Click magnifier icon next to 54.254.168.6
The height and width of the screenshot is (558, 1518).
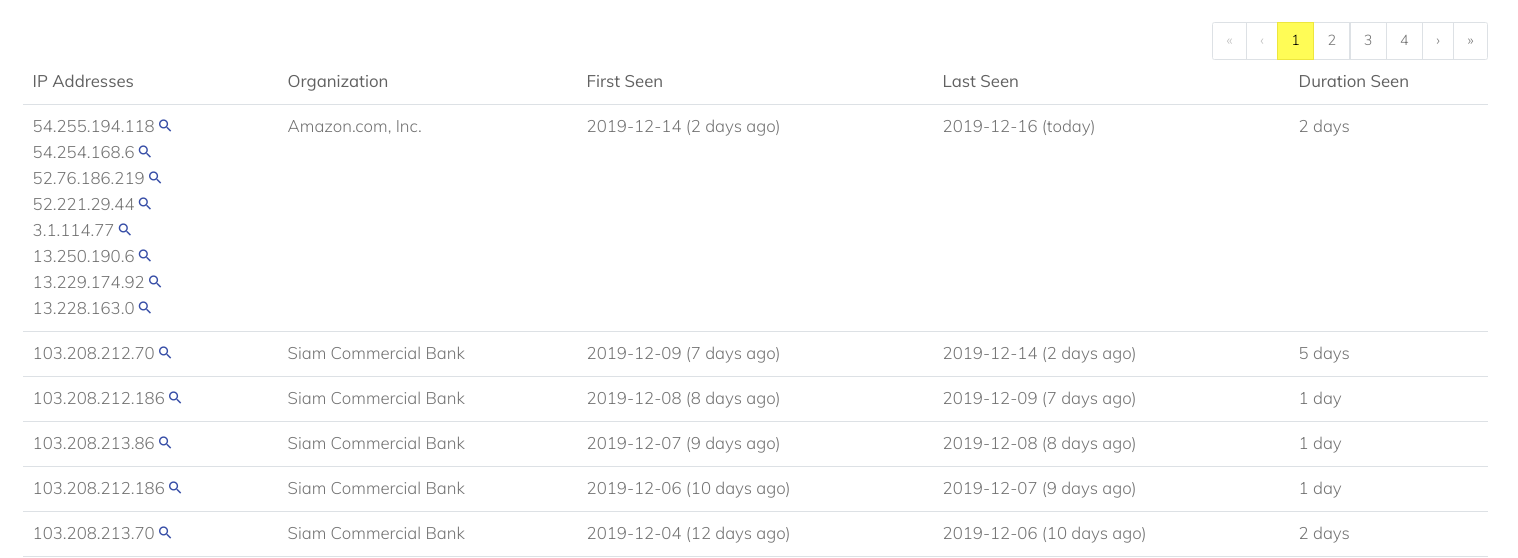145,152
